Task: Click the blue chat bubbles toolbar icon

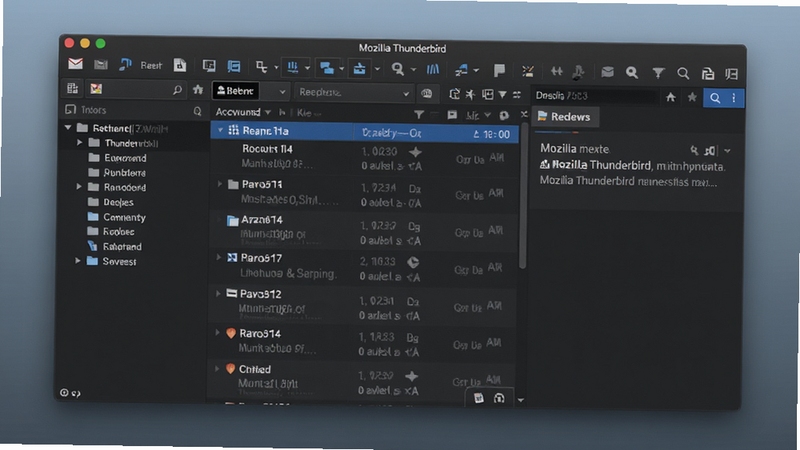Action: point(327,67)
